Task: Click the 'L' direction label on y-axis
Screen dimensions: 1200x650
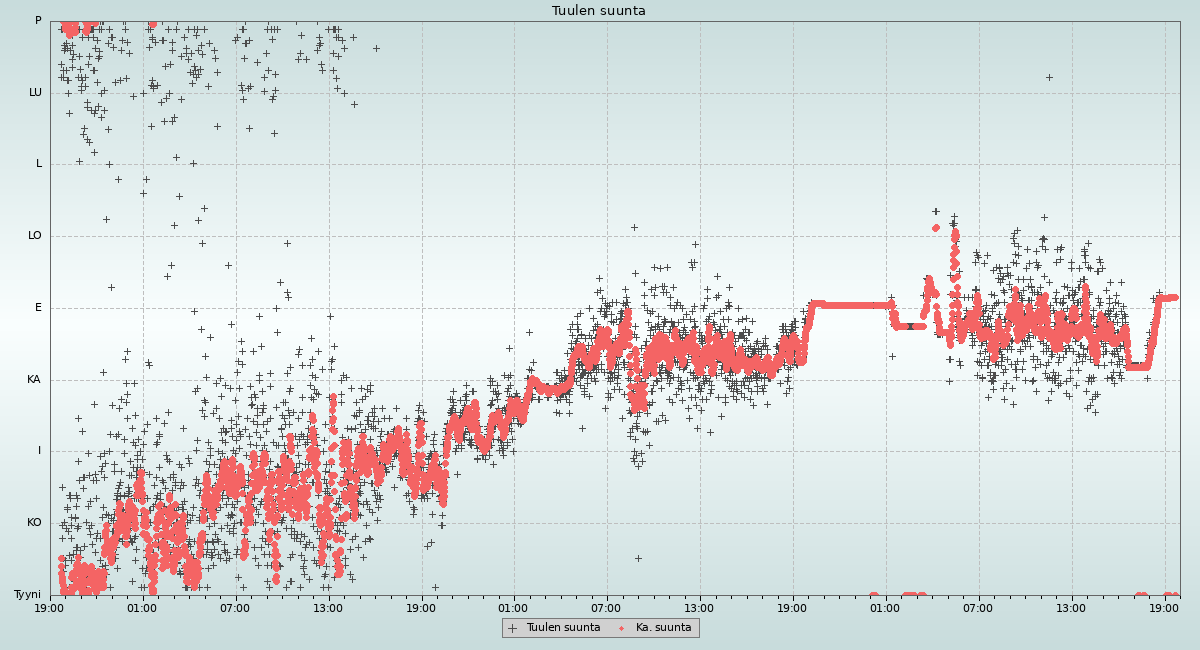Action: click(39, 164)
